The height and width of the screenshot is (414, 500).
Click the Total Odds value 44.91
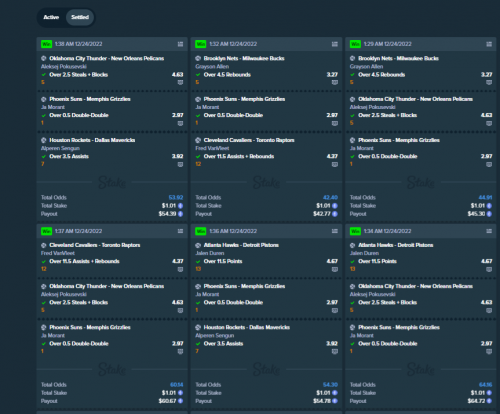coord(485,197)
